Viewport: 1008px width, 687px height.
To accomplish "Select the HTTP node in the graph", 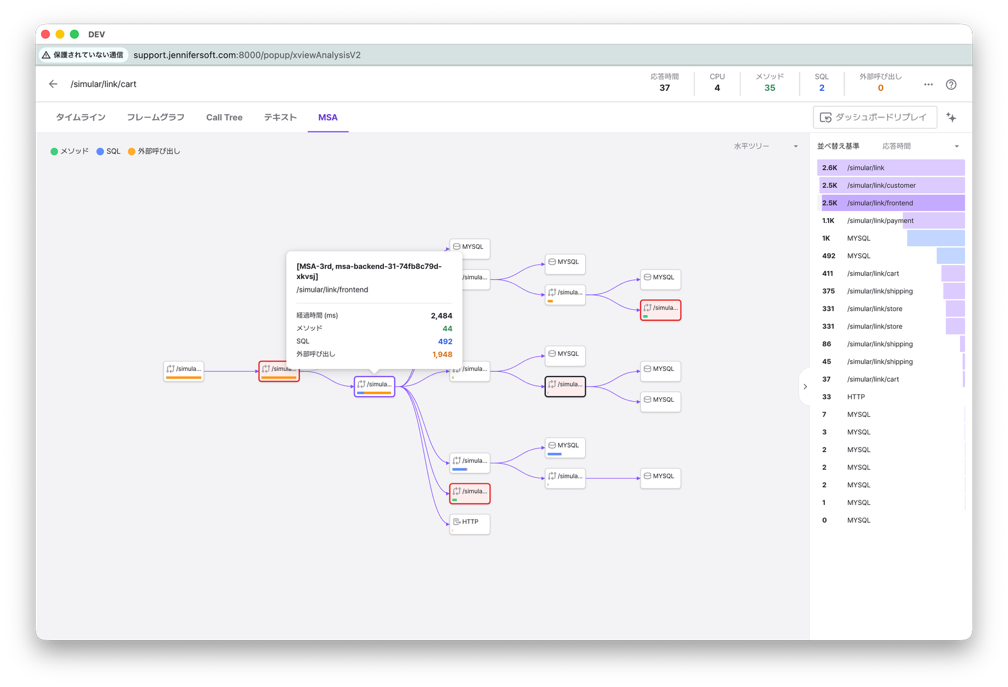I will 469,522.
